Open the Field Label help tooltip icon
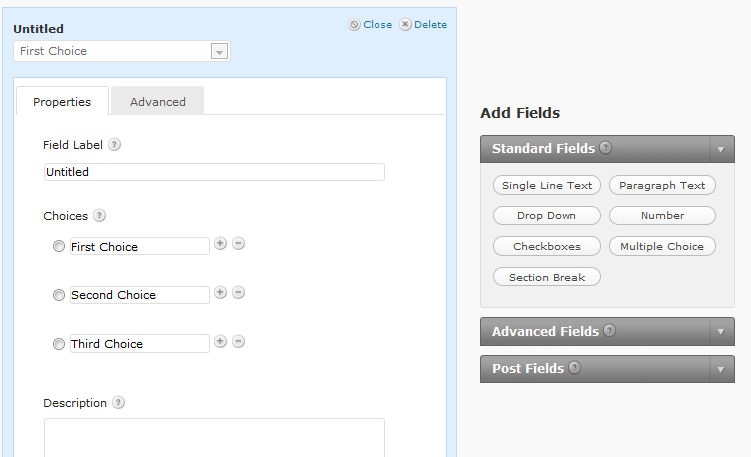The width and height of the screenshot is (751, 457). (114, 144)
